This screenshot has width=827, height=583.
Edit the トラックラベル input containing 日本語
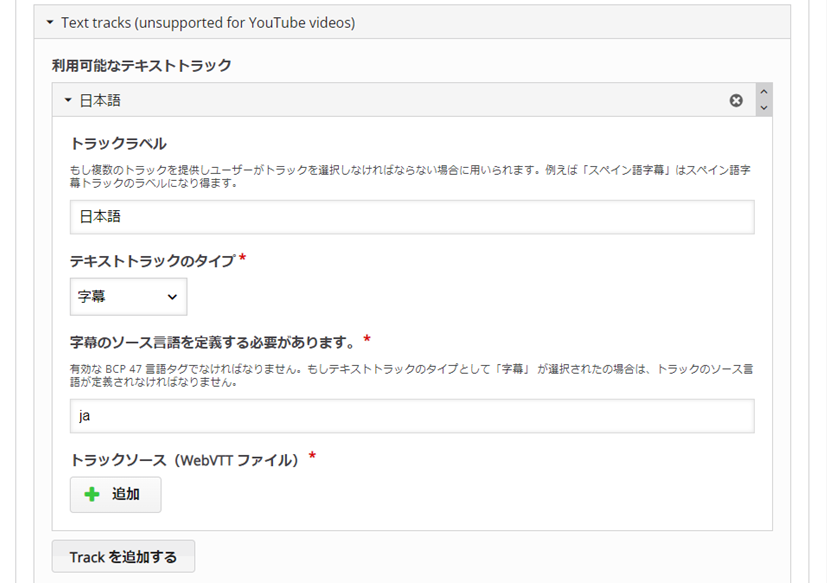coord(412,217)
